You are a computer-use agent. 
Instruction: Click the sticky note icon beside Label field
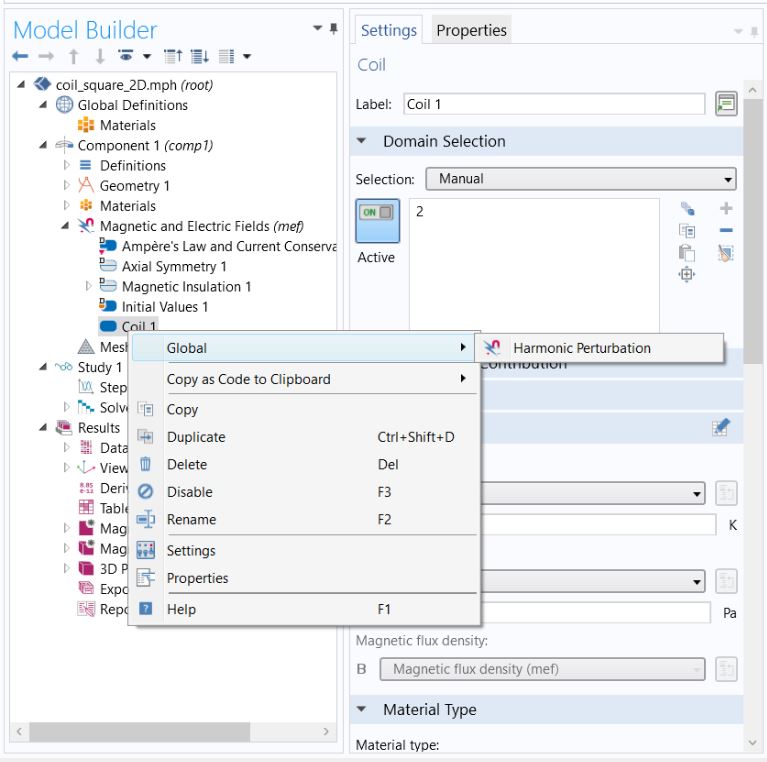pos(726,104)
